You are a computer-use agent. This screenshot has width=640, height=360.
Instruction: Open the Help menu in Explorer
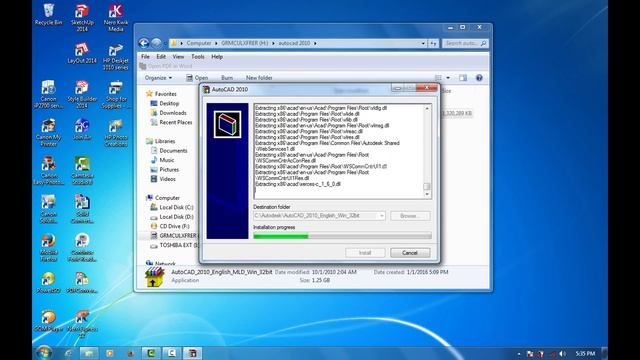pyautogui.click(x=217, y=57)
